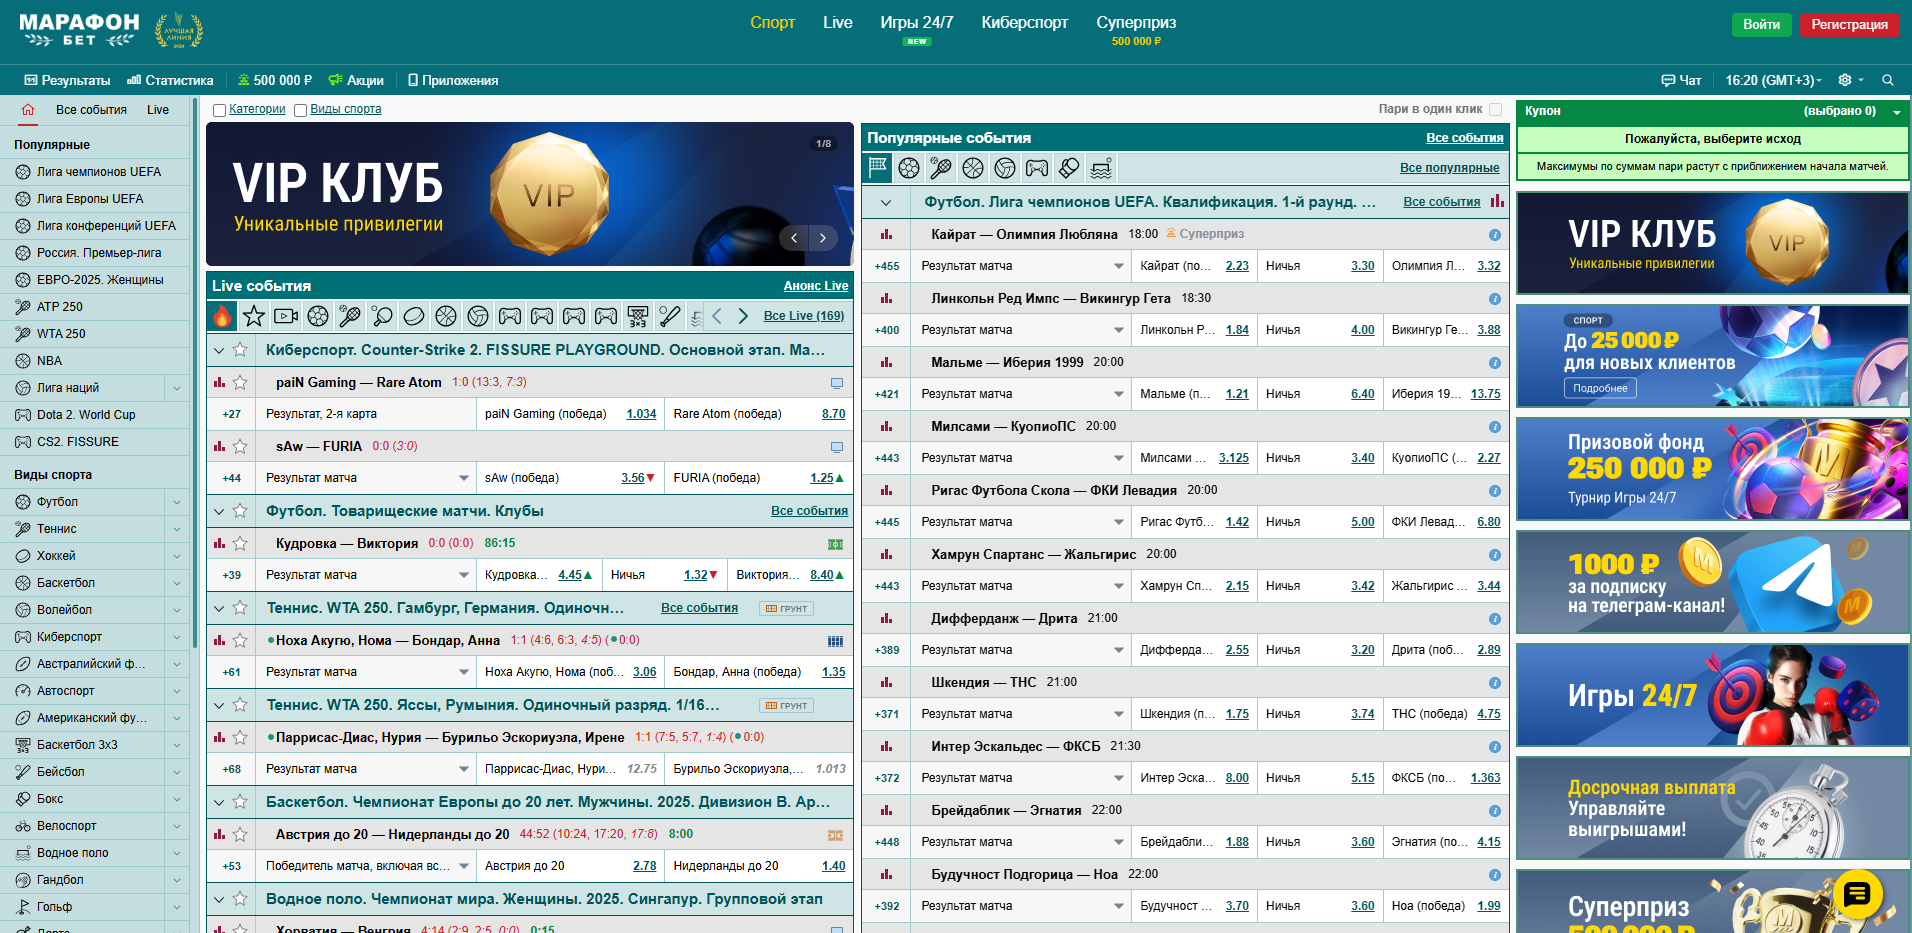Filter live events by video broadcast icon
Image resolution: width=1912 pixels, height=933 pixels.
[286, 316]
